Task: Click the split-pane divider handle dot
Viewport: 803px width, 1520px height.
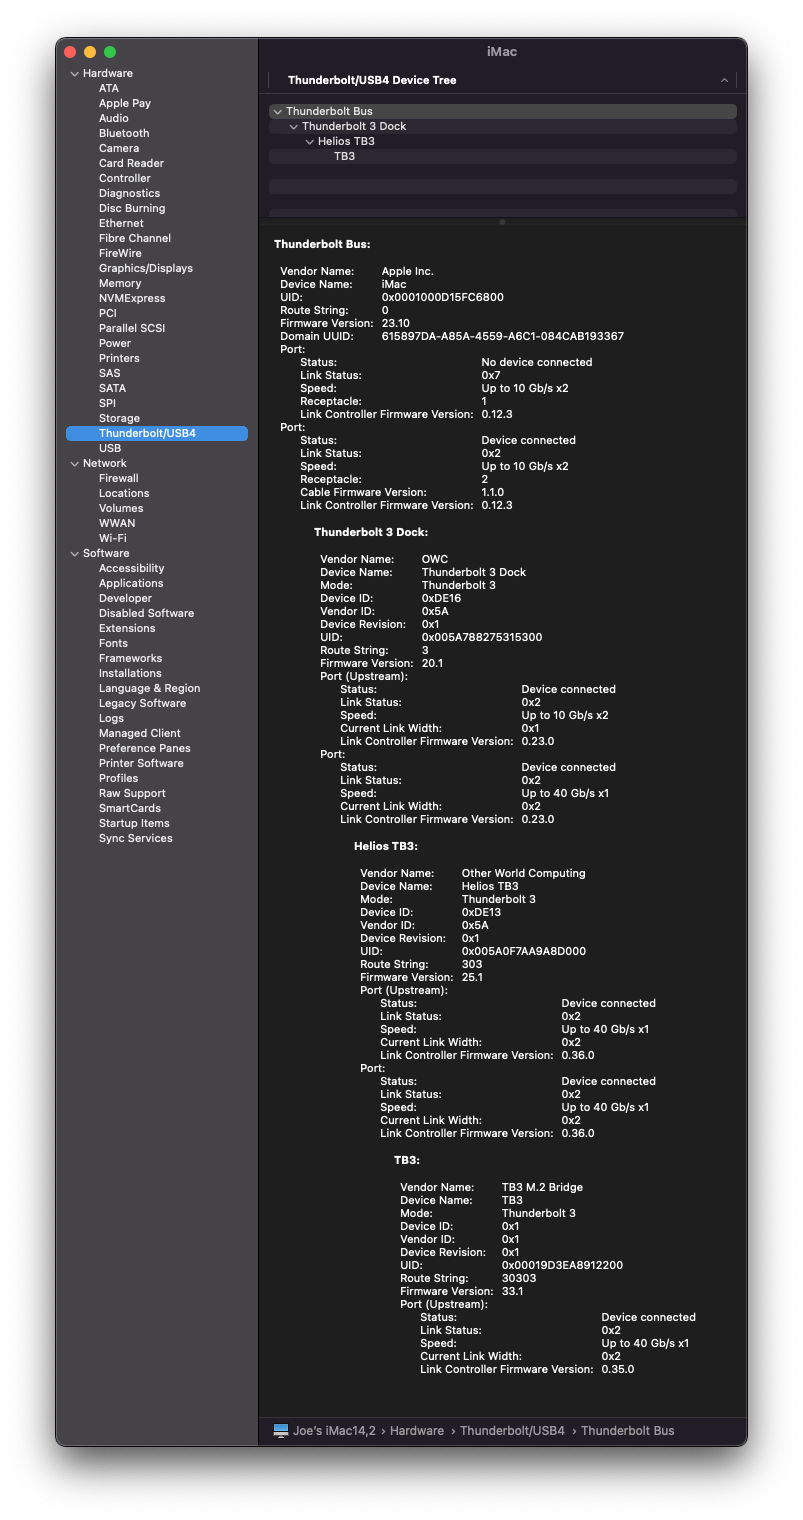Action: click(502, 221)
